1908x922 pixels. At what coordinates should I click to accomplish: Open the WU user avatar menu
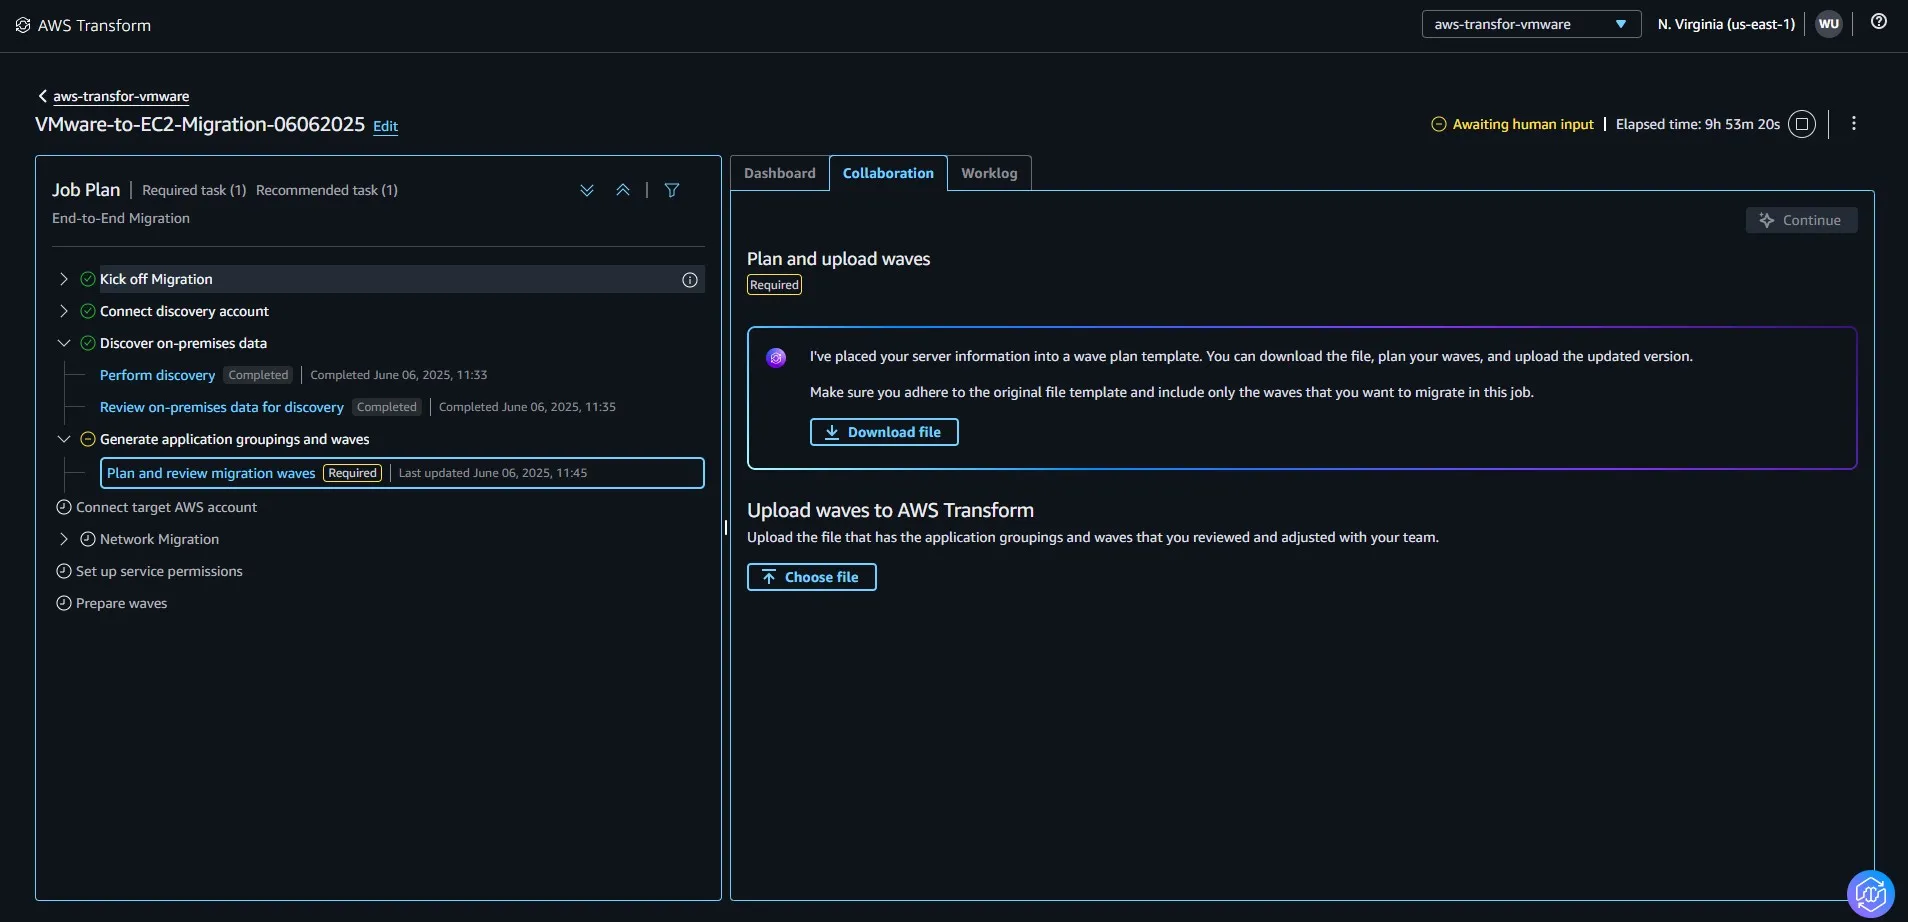tap(1829, 24)
